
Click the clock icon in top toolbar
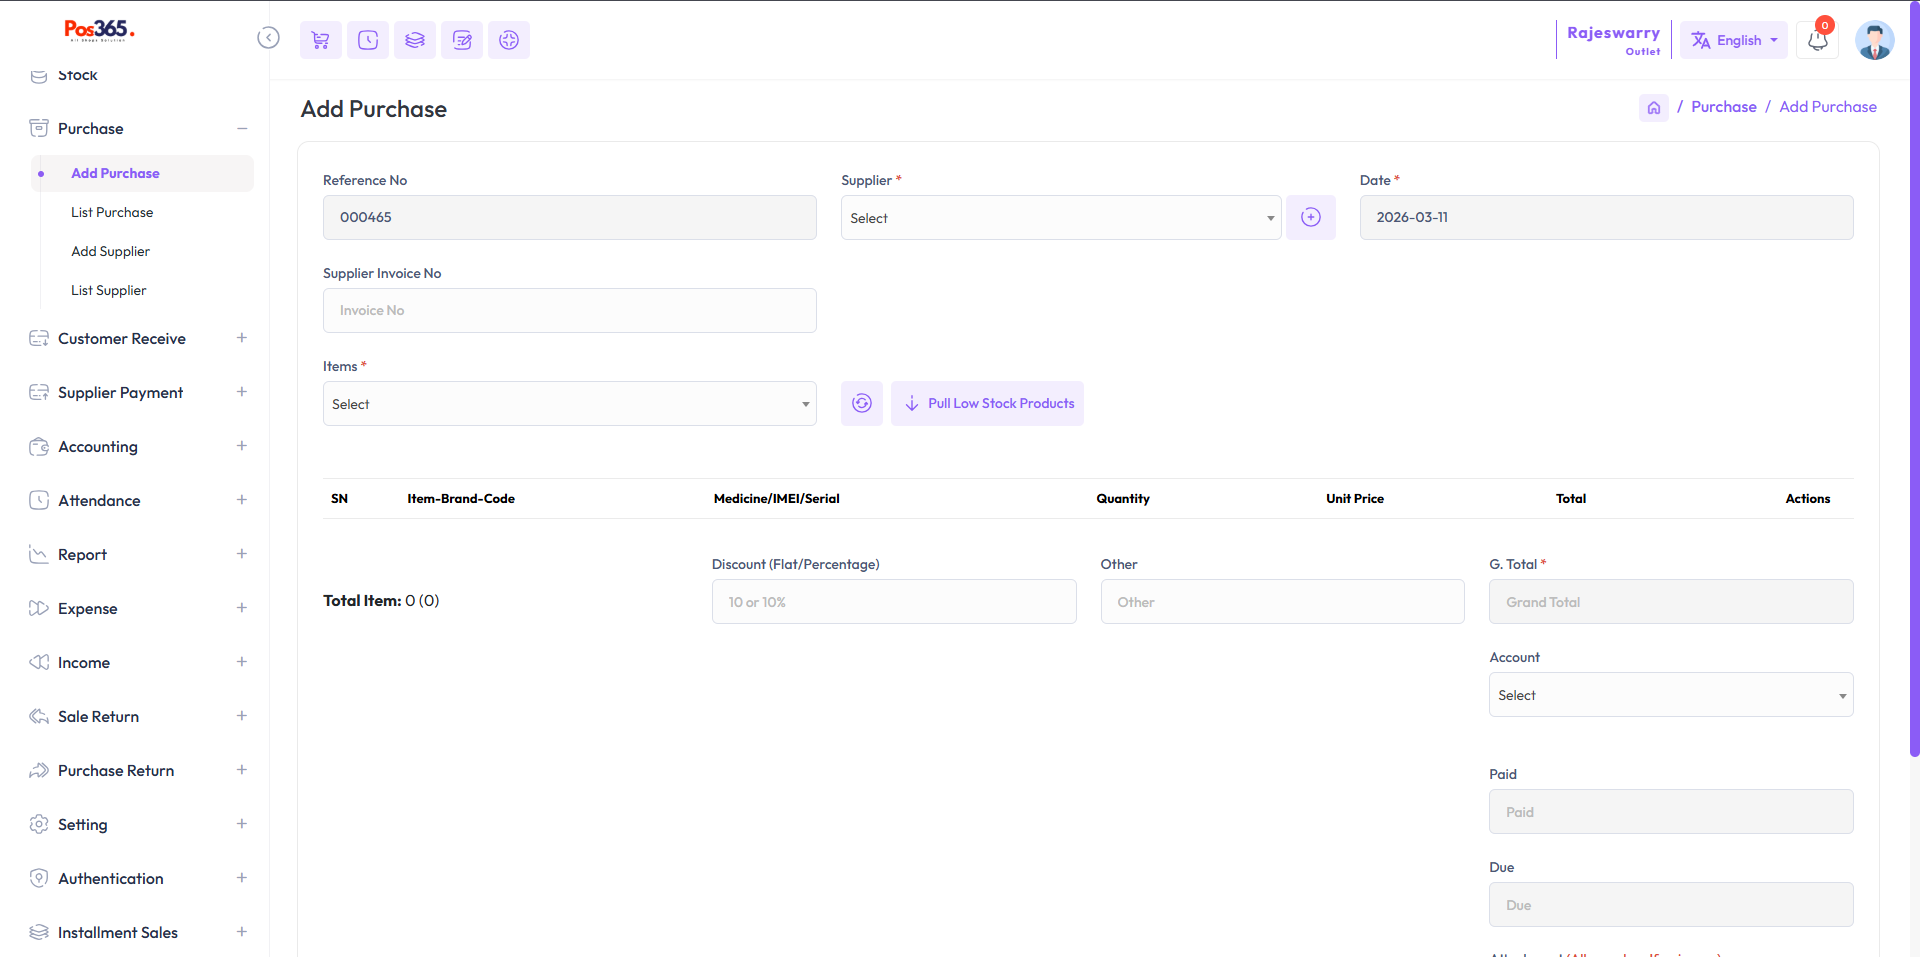pyautogui.click(x=368, y=40)
